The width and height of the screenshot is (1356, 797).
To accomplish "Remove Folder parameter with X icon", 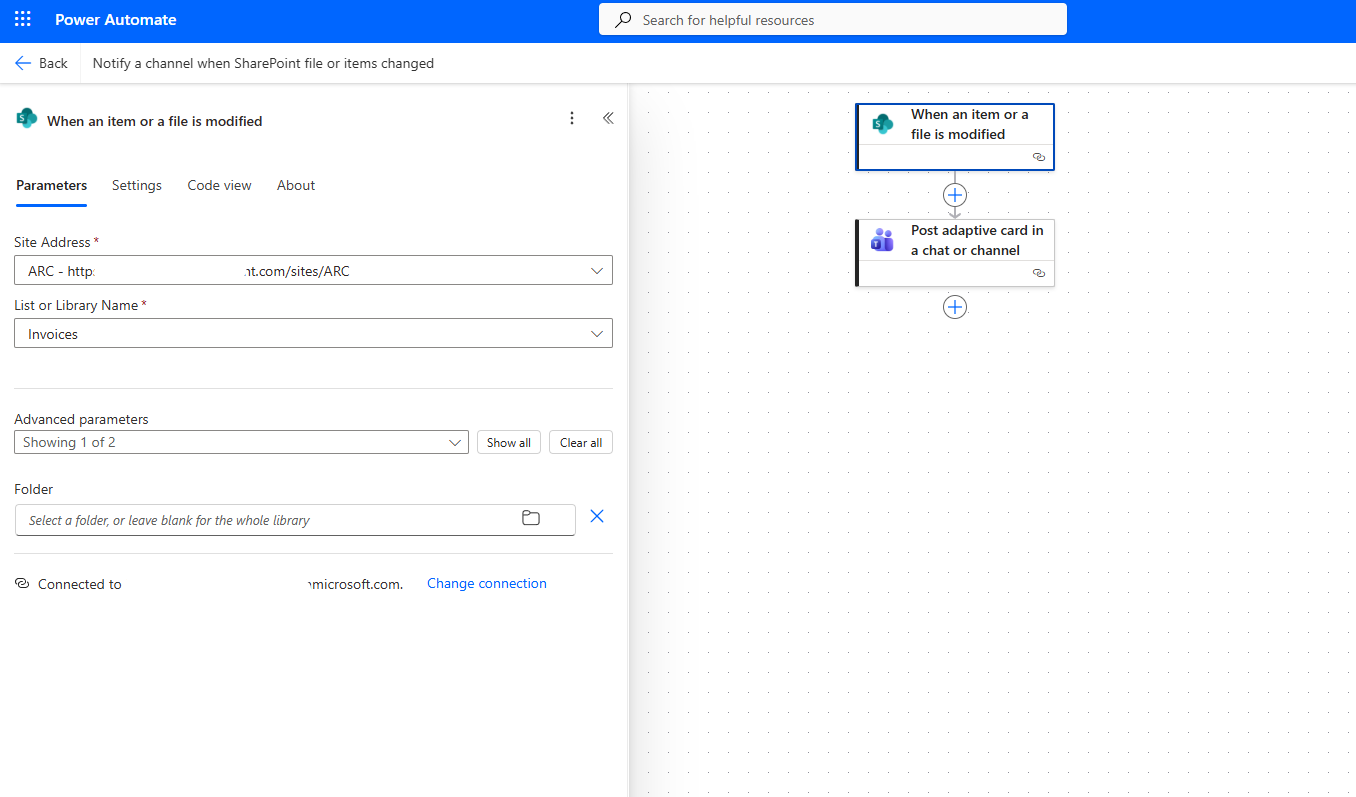I will (x=597, y=517).
